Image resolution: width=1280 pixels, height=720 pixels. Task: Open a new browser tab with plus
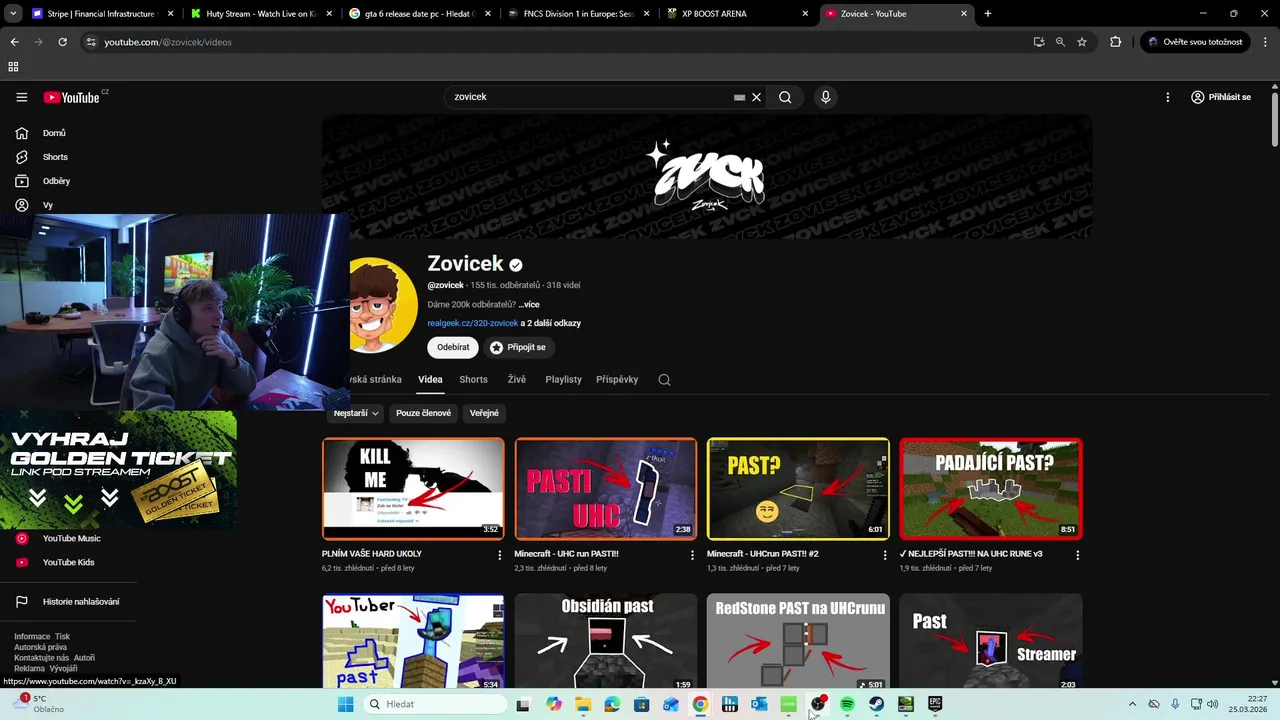988,14
